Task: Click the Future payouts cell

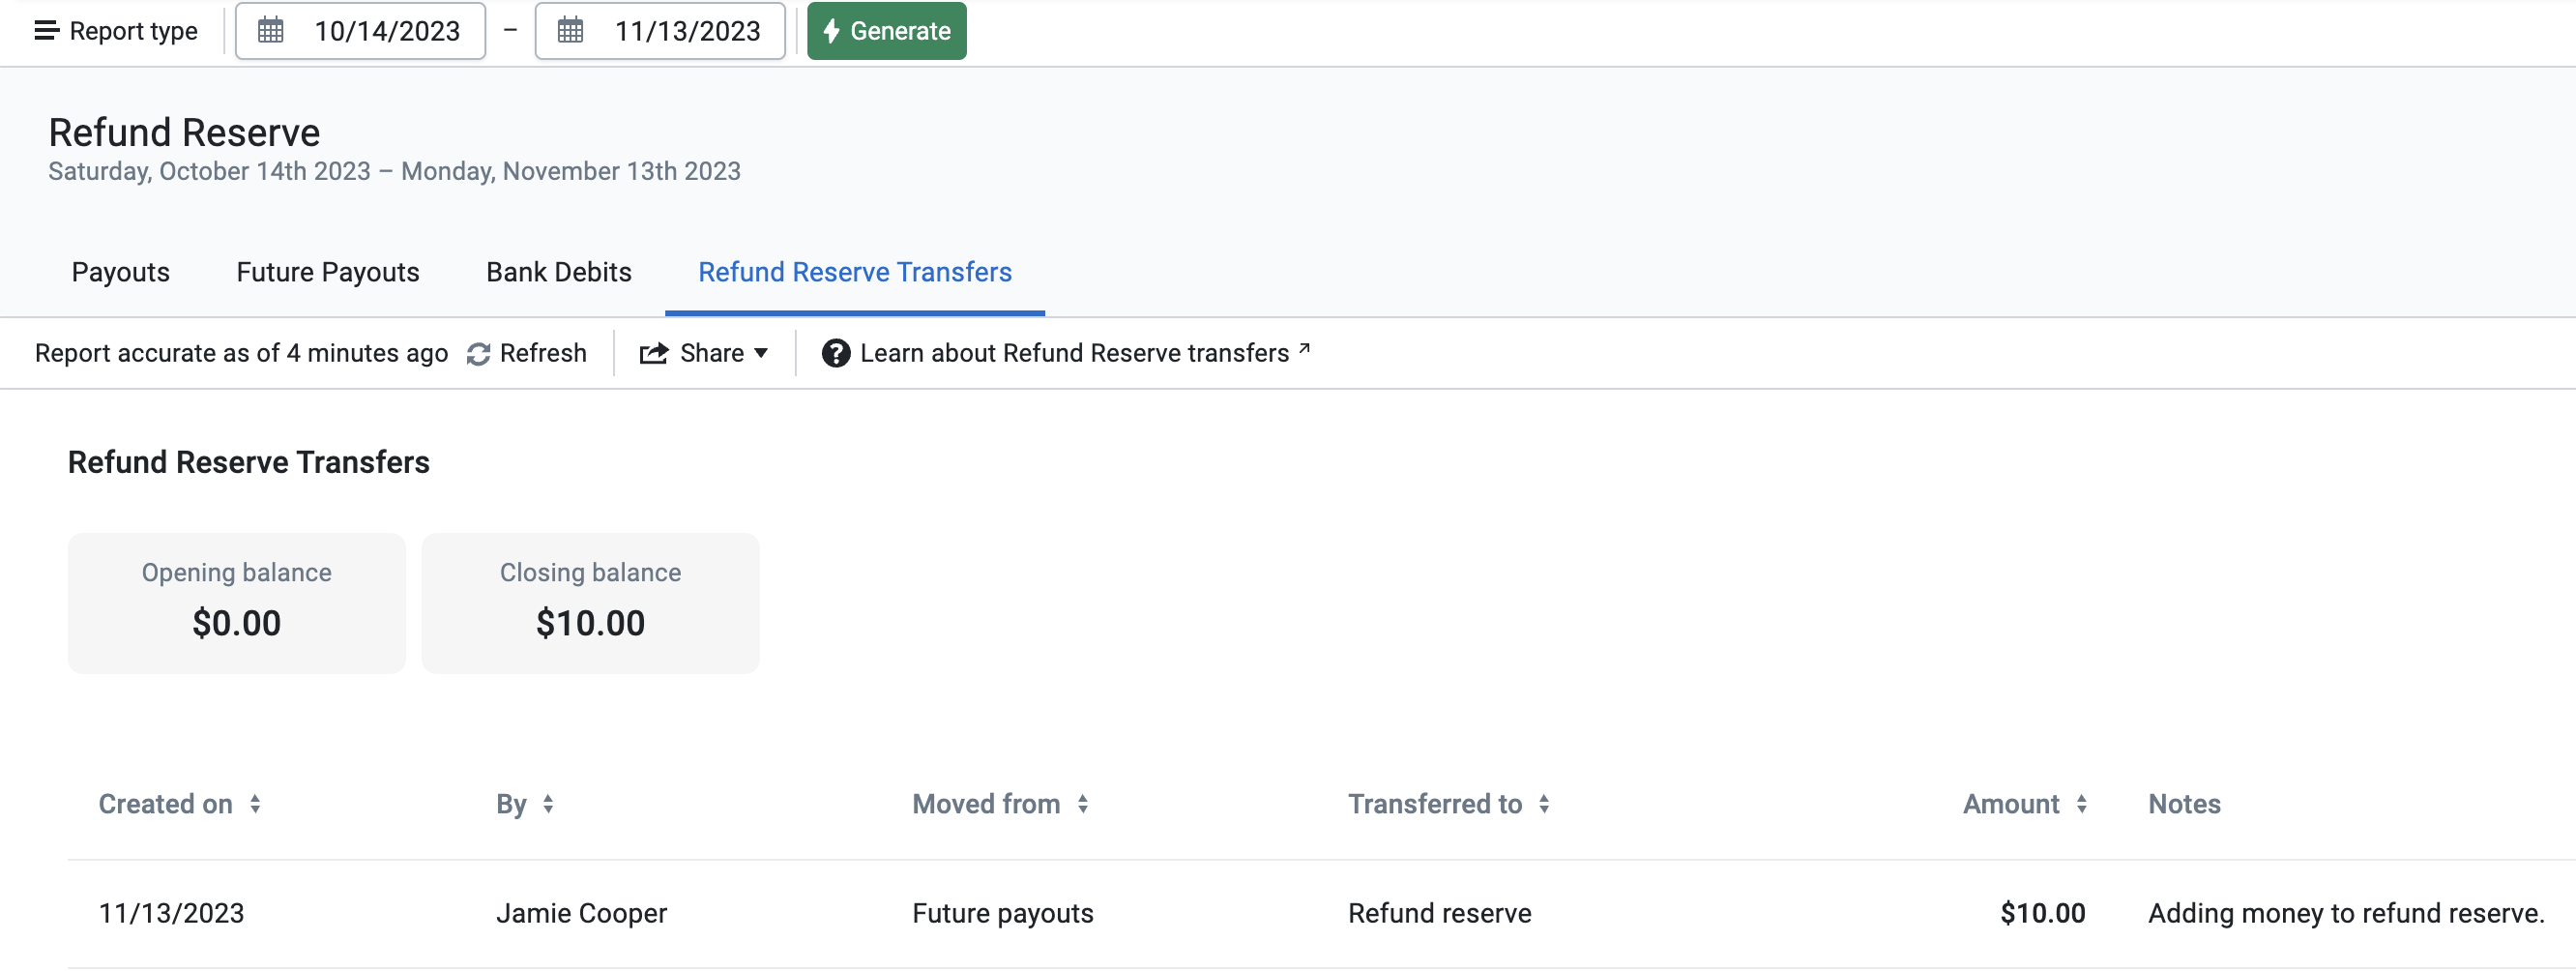Action: (x=1003, y=913)
